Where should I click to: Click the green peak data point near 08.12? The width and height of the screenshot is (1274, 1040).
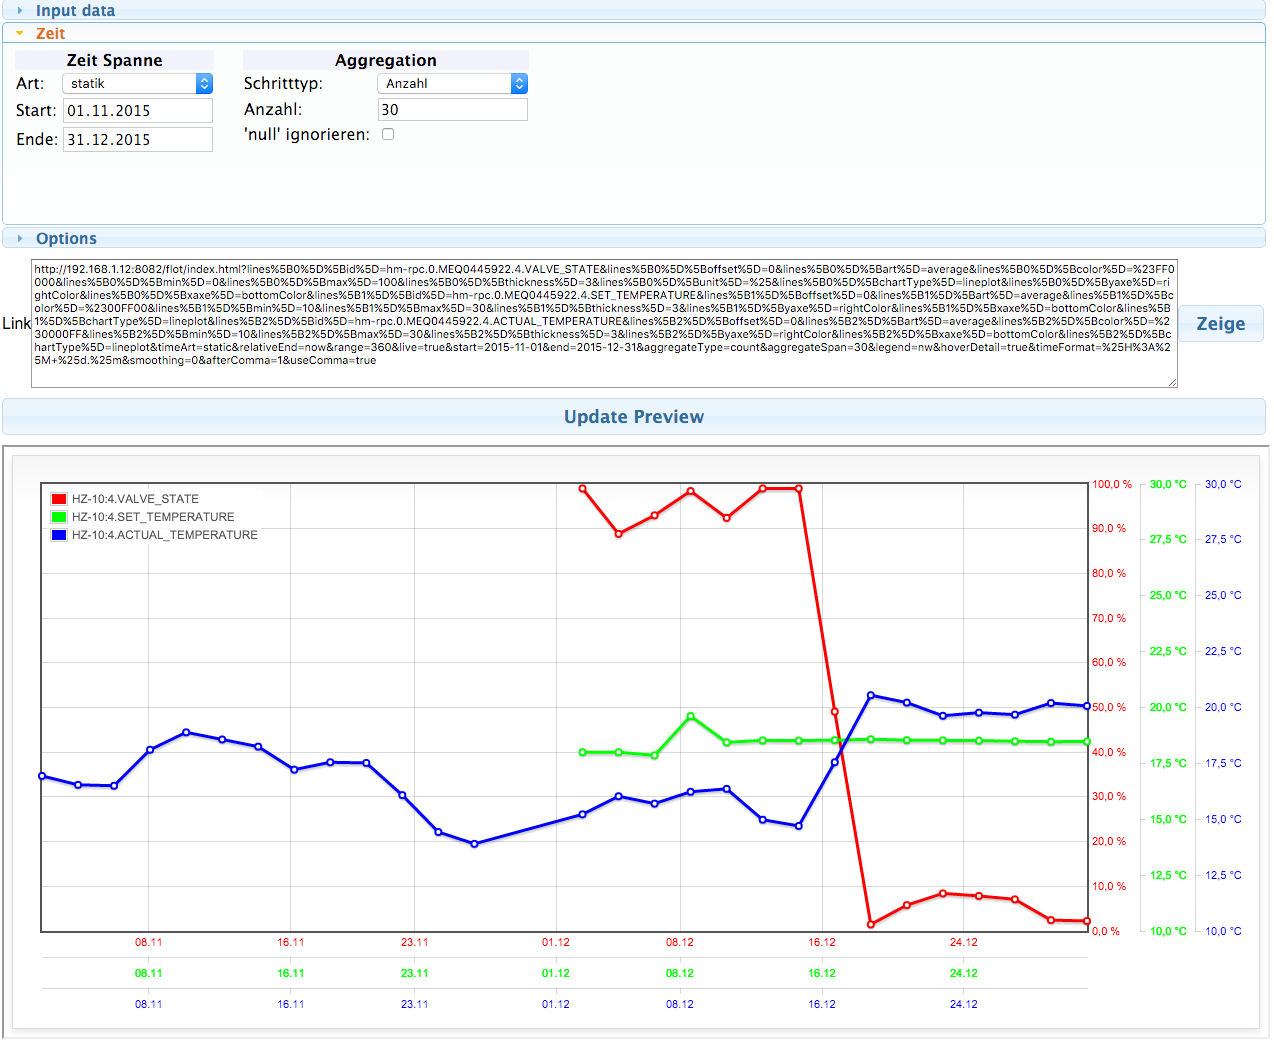pos(691,716)
